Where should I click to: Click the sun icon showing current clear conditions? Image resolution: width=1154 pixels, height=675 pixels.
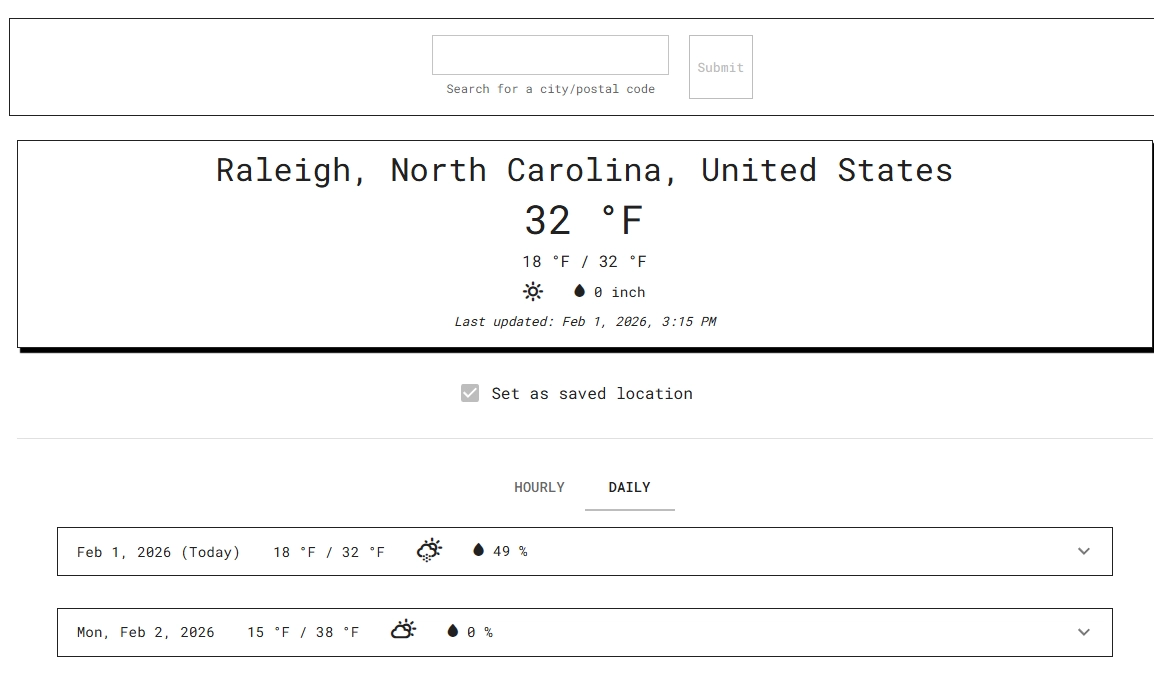(533, 291)
